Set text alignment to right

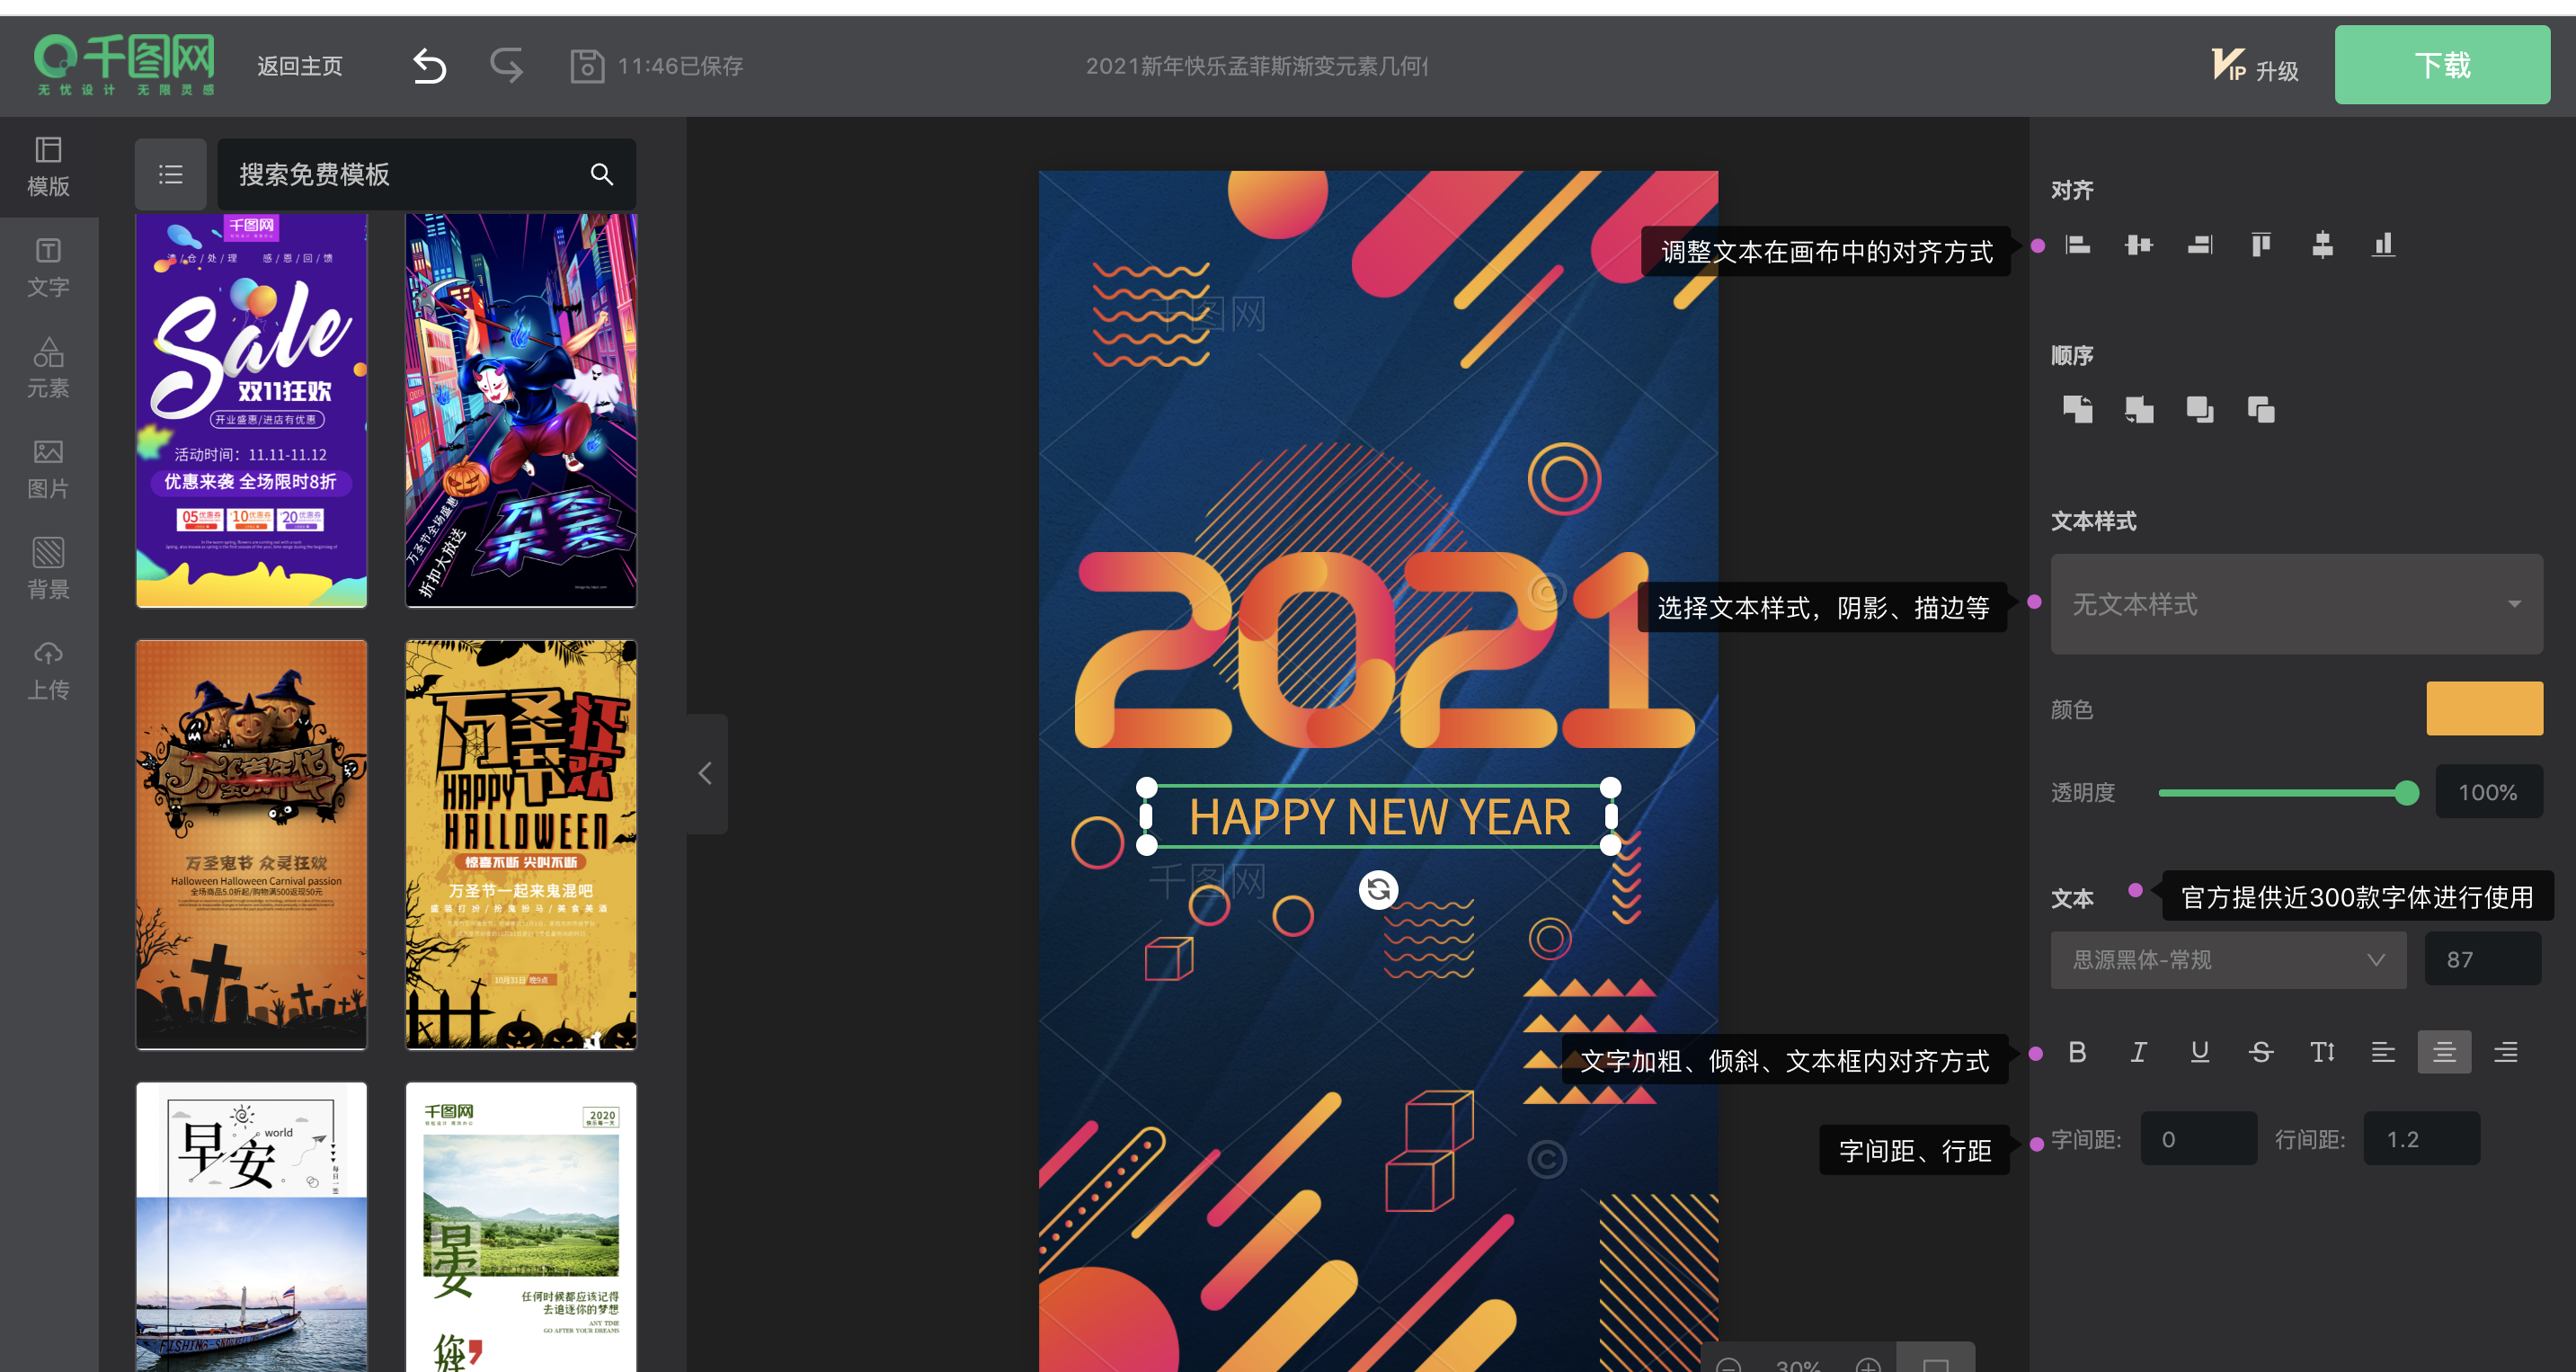click(2506, 1052)
